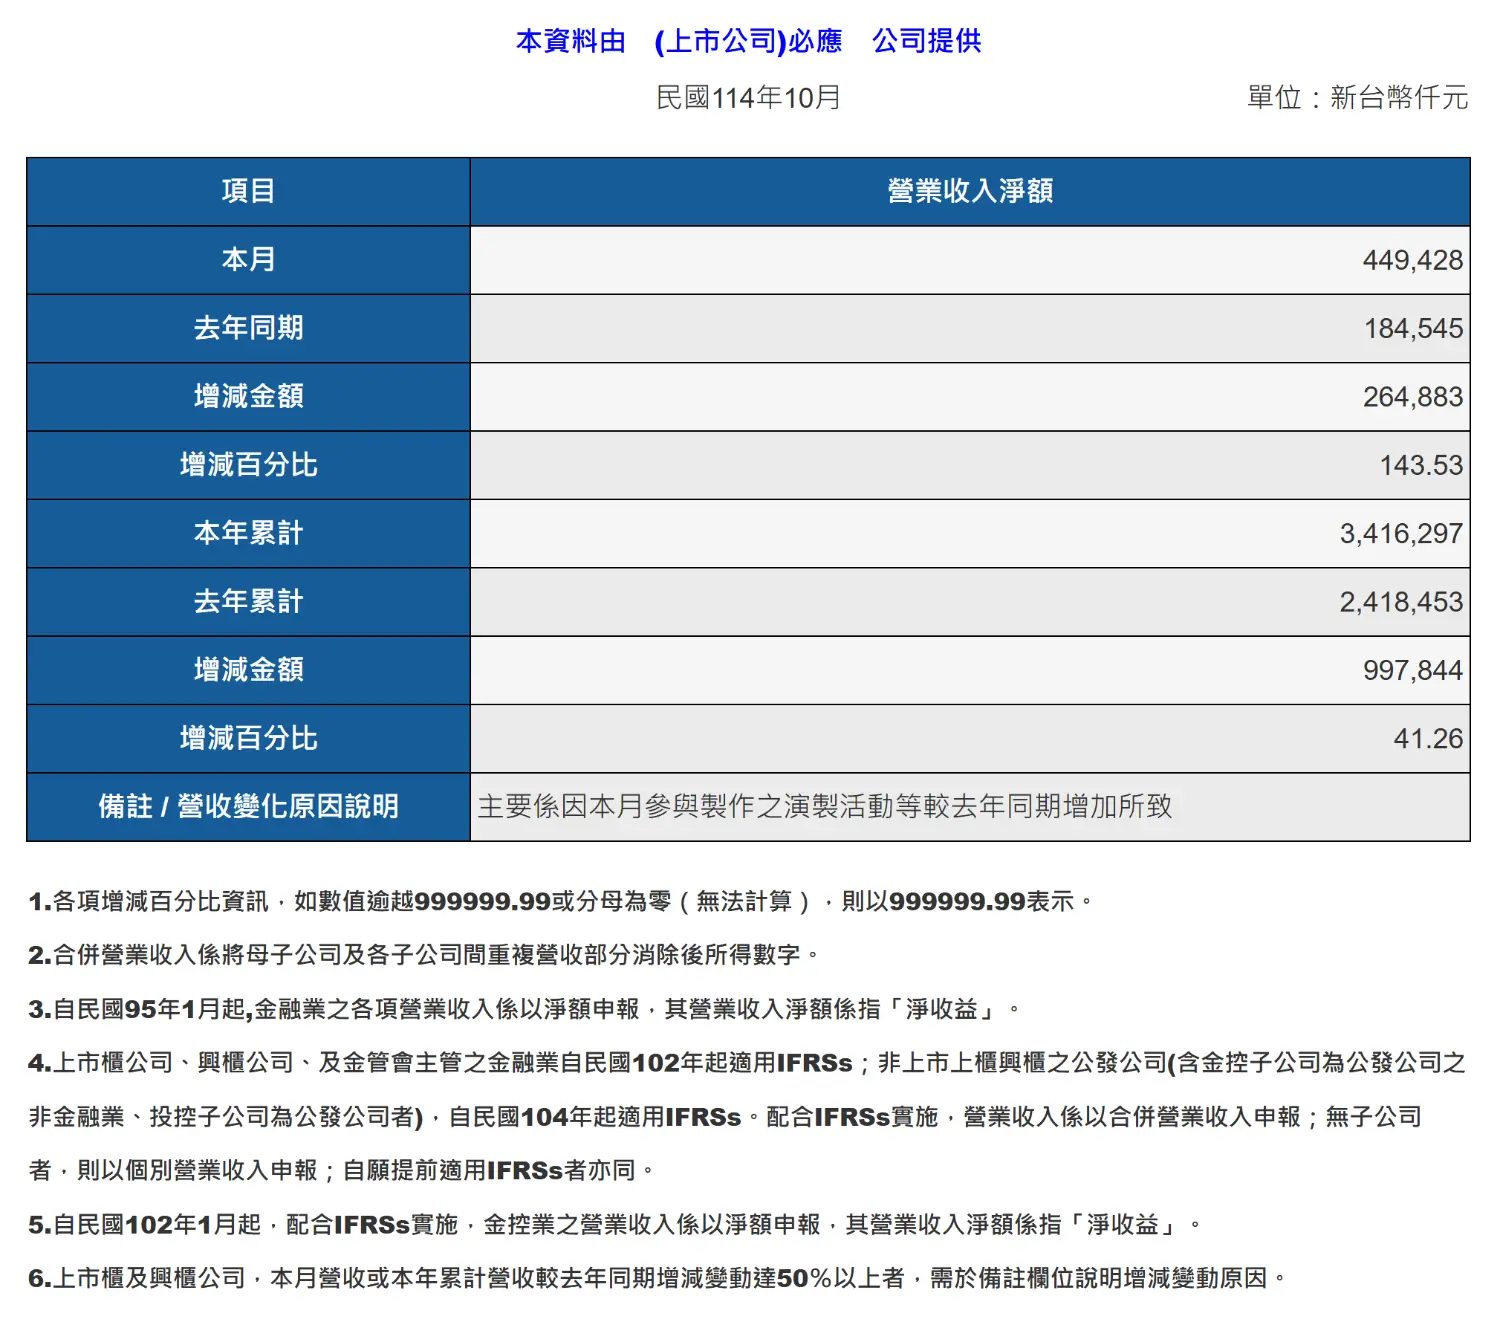Viewport: 1500px width, 1322px height.
Task: Click the 備註 / 營收變化原因說明 row label
Action: [248, 807]
